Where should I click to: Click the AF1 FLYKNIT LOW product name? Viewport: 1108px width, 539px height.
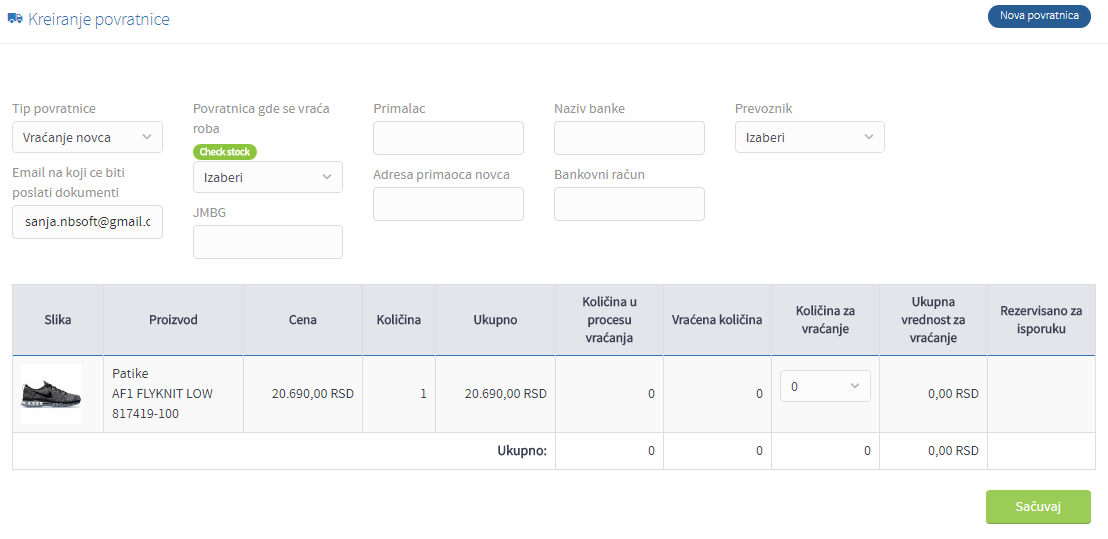[x=163, y=393]
